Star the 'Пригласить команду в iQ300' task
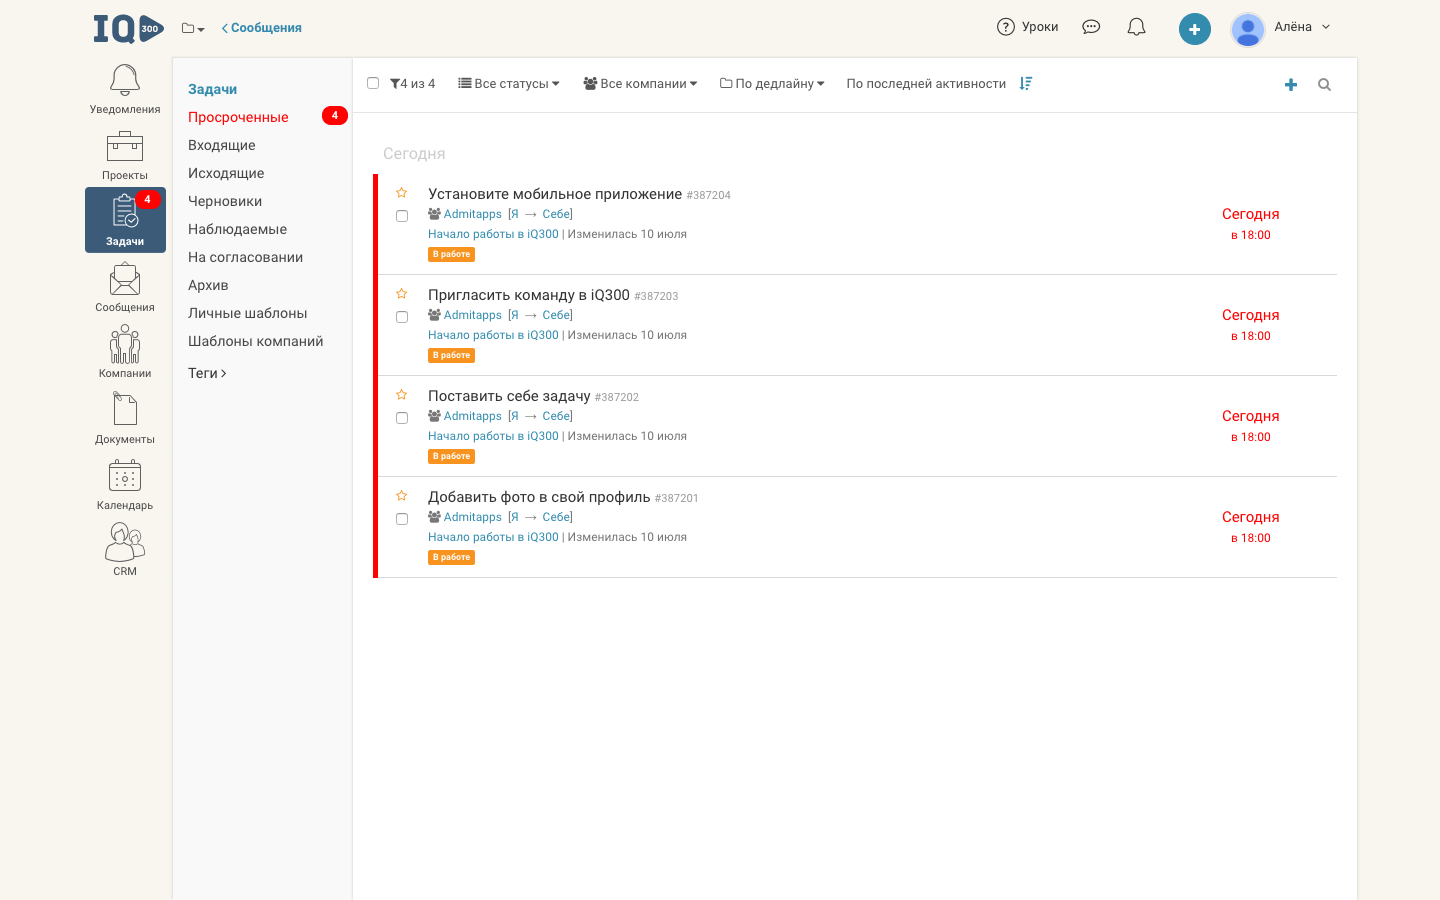 (401, 294)
